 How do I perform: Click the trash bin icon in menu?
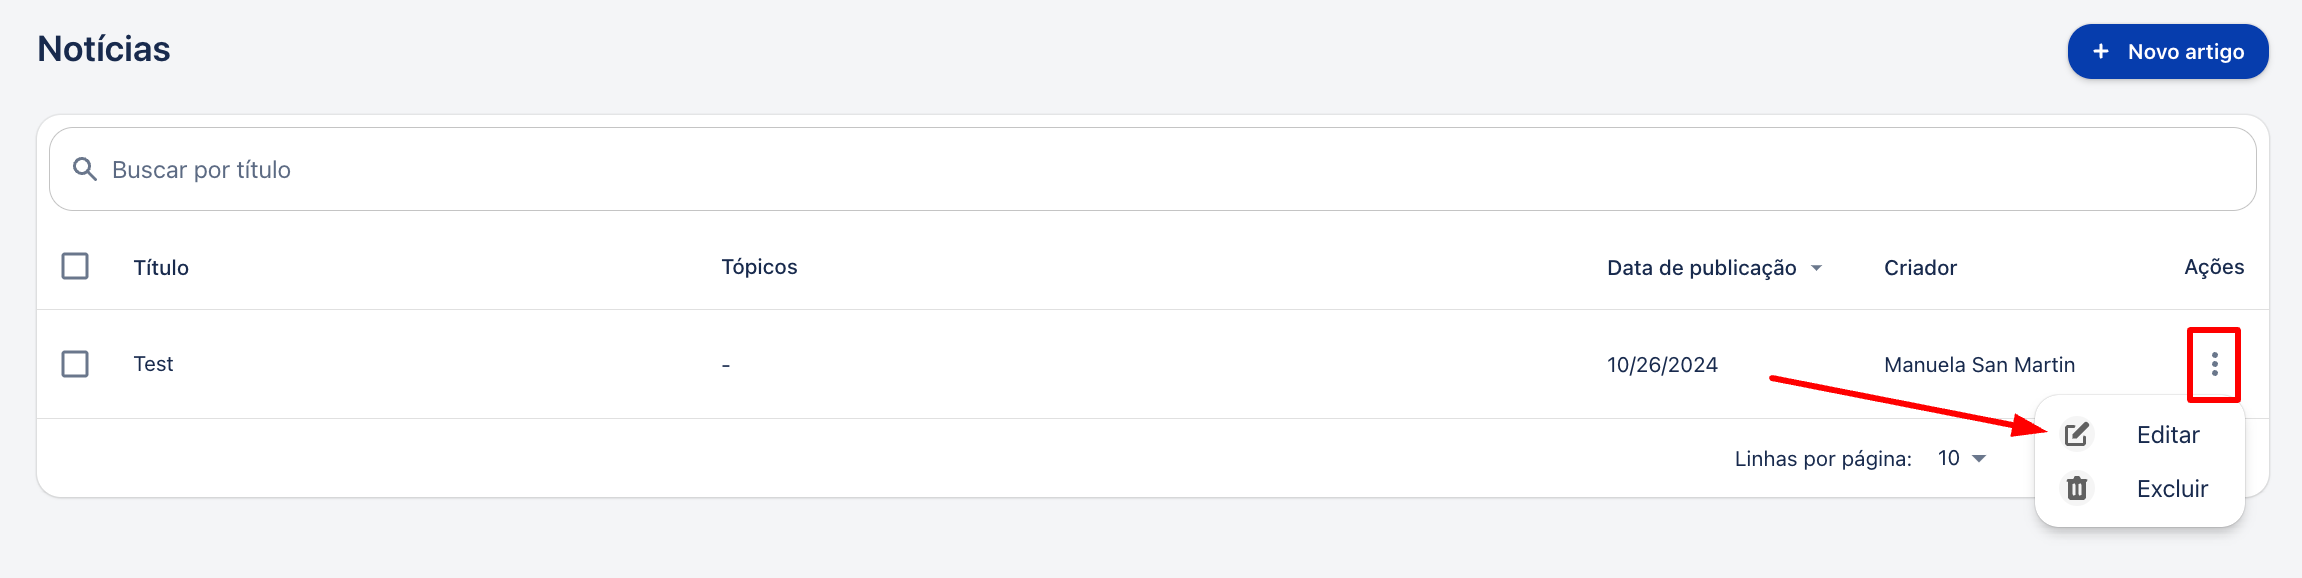2077,488
